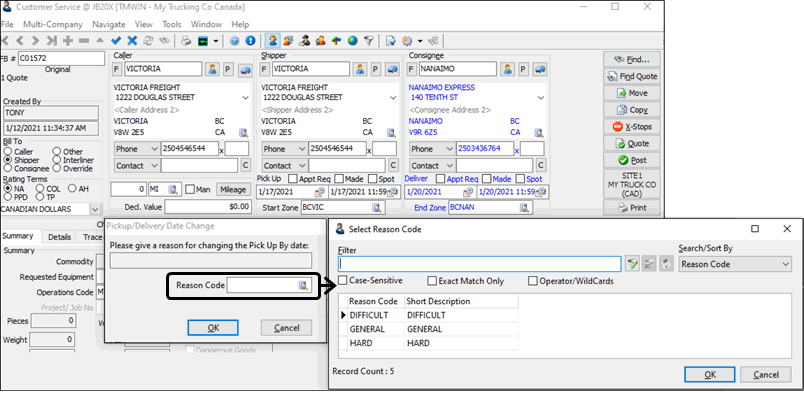Enable Exact Match Only checkbox
804x393 pixels.
click(x=432, y=281)
